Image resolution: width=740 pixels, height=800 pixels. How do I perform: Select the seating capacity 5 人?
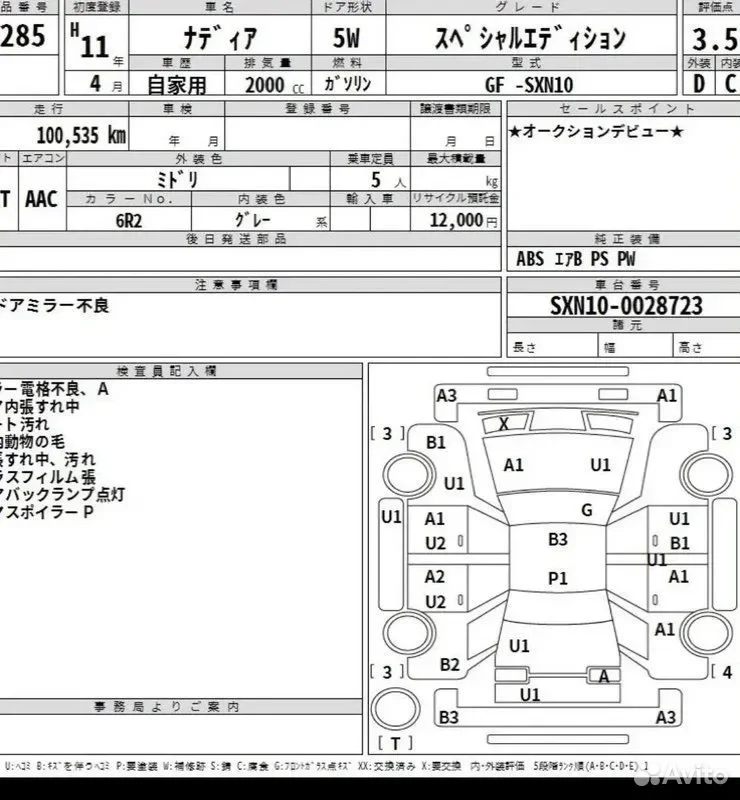[388, 180]
